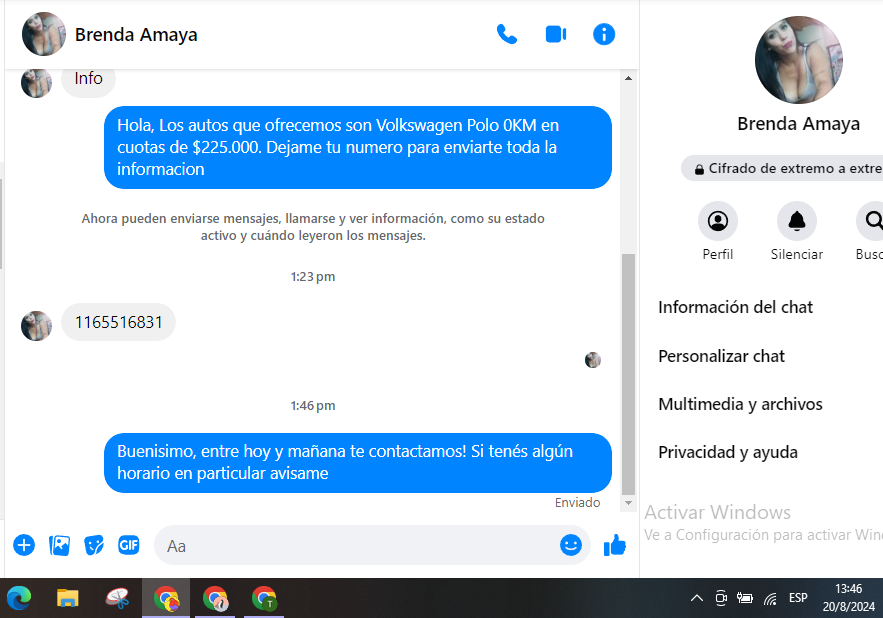Change ESP keyboard language

pyautogui.click(x=798, y=598)
